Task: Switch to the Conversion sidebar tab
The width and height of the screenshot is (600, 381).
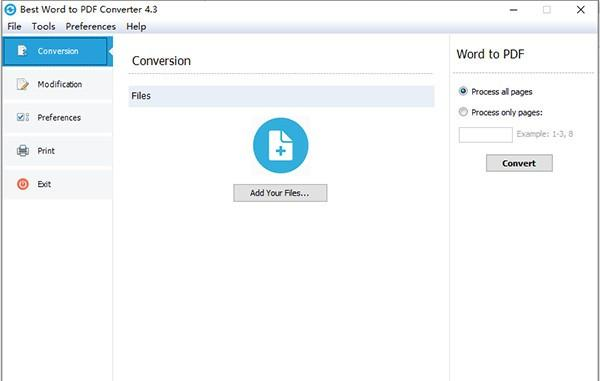Action: point(57,51)
